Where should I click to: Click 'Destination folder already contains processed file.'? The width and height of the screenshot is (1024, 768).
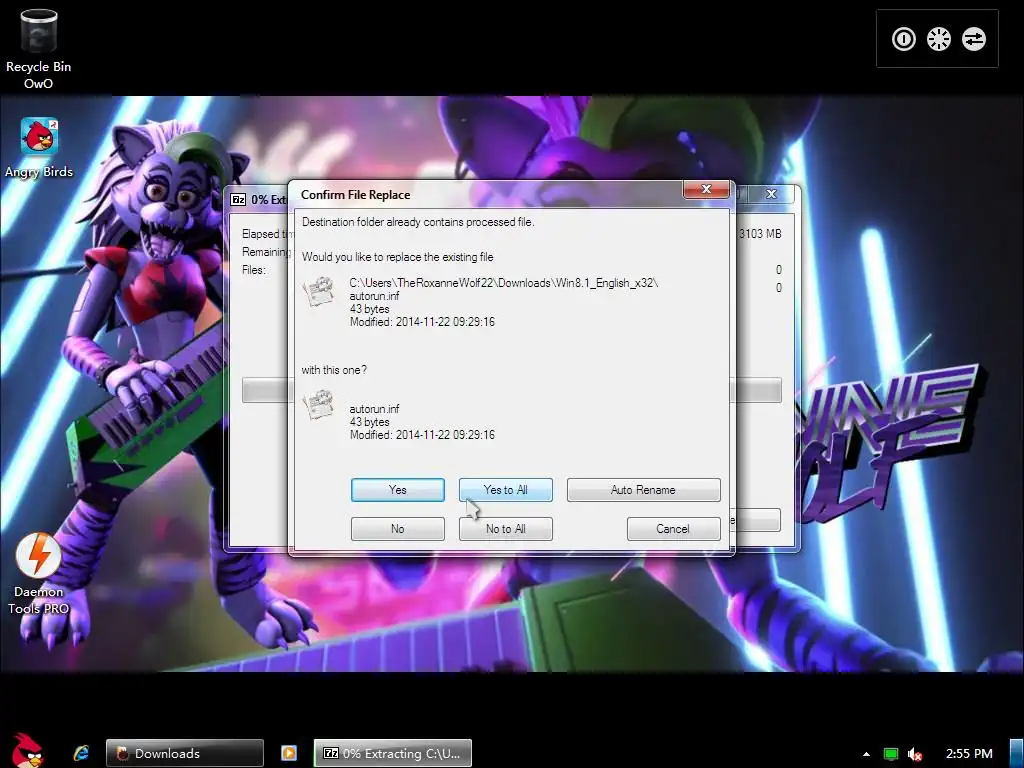pyautogui.click(x=418, y=222)
